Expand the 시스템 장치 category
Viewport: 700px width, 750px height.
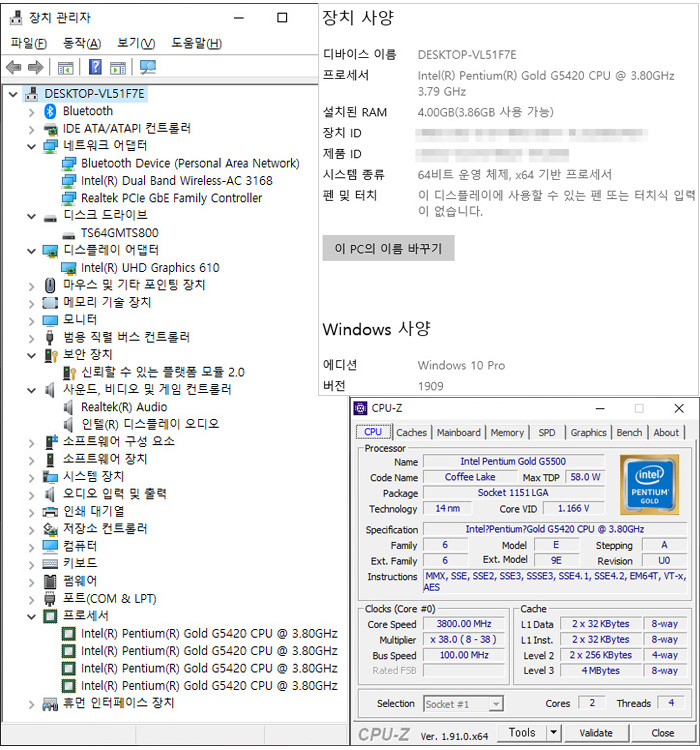[32, 478]
